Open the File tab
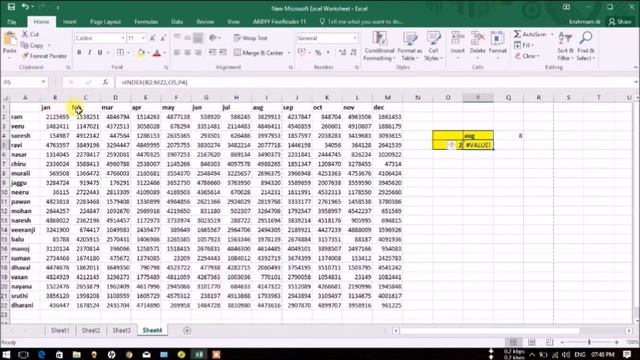Image resolution: width=640 pixels, height=360 pixels. [x=11, y=22]
